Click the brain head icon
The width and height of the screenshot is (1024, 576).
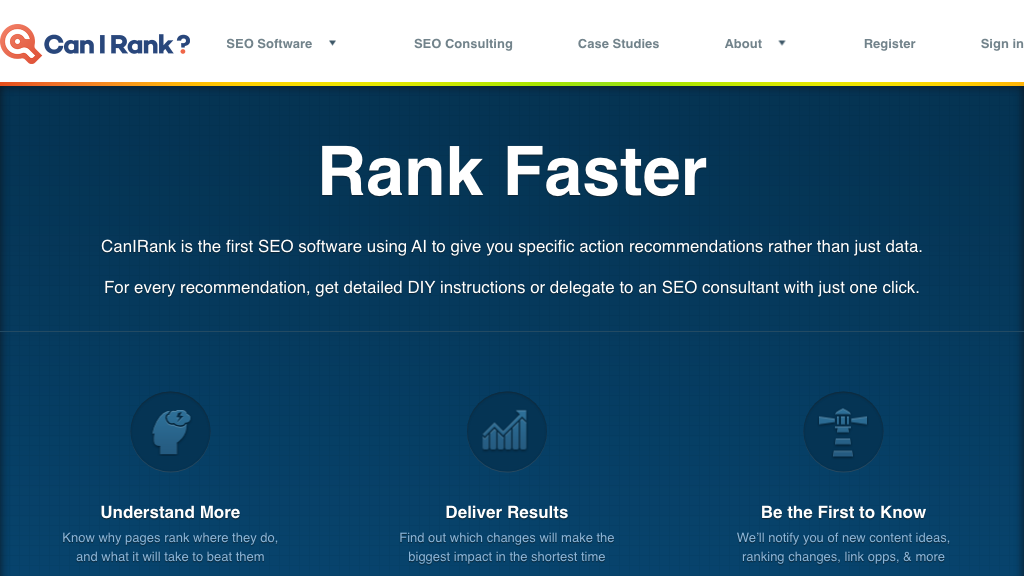pos(170,431)
